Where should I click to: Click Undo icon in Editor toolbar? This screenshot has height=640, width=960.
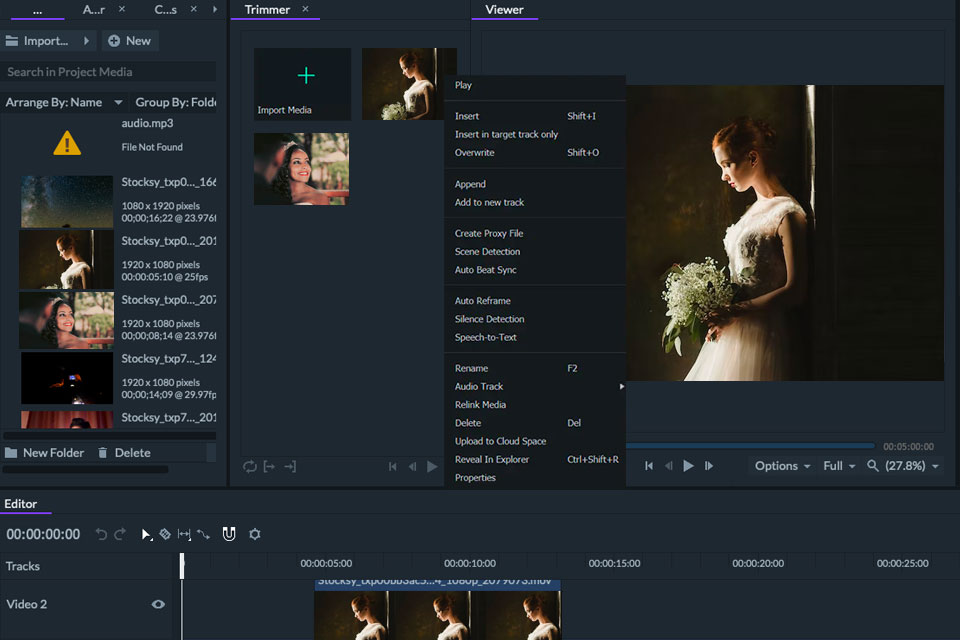point(101,534)
